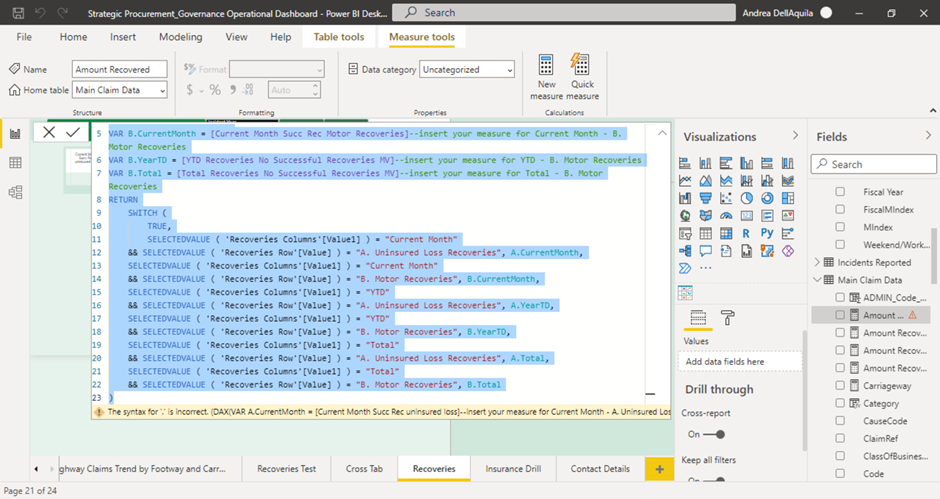Pick the Funnel visual
The height and width of the screenshot is (499, 940).
point(706,198)
